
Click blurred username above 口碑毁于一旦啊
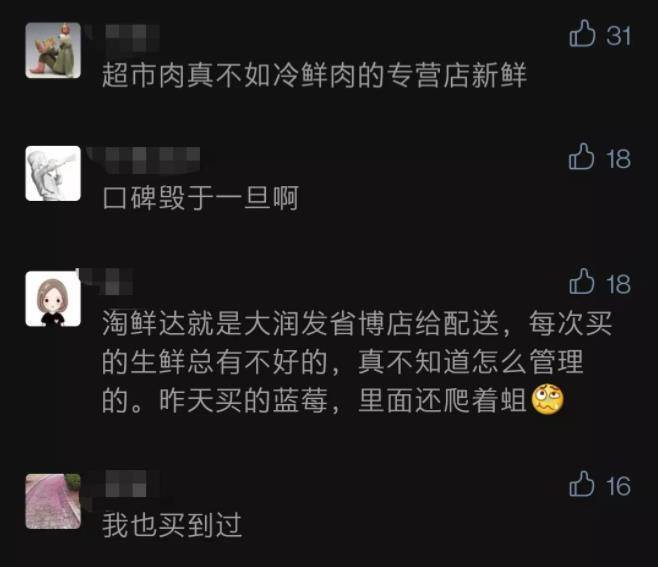pos(144,159)
